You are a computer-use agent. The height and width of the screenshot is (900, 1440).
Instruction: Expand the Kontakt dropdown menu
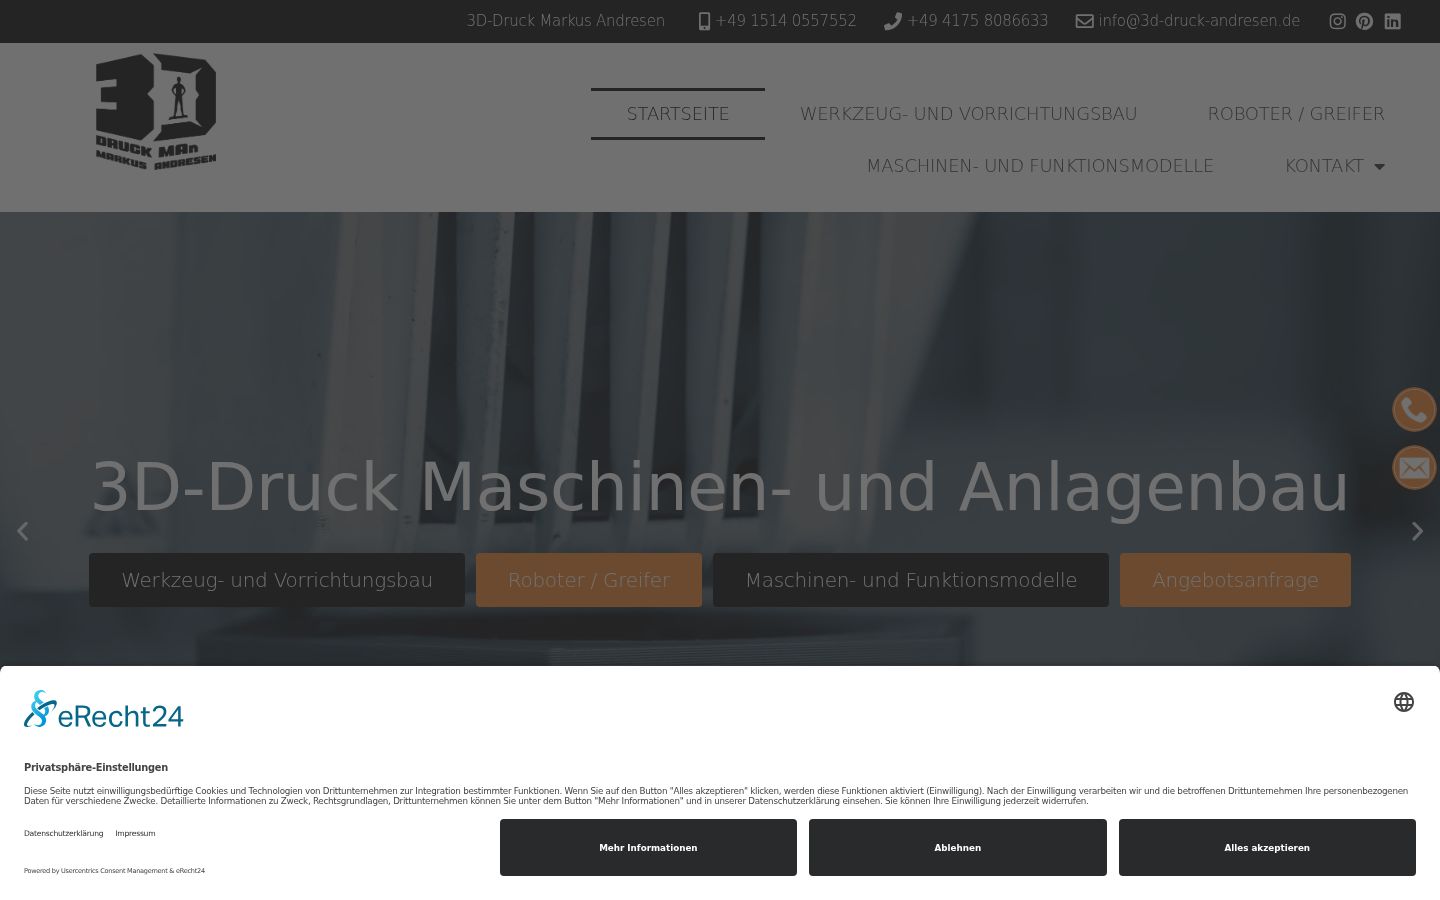tap(1335, 166)
